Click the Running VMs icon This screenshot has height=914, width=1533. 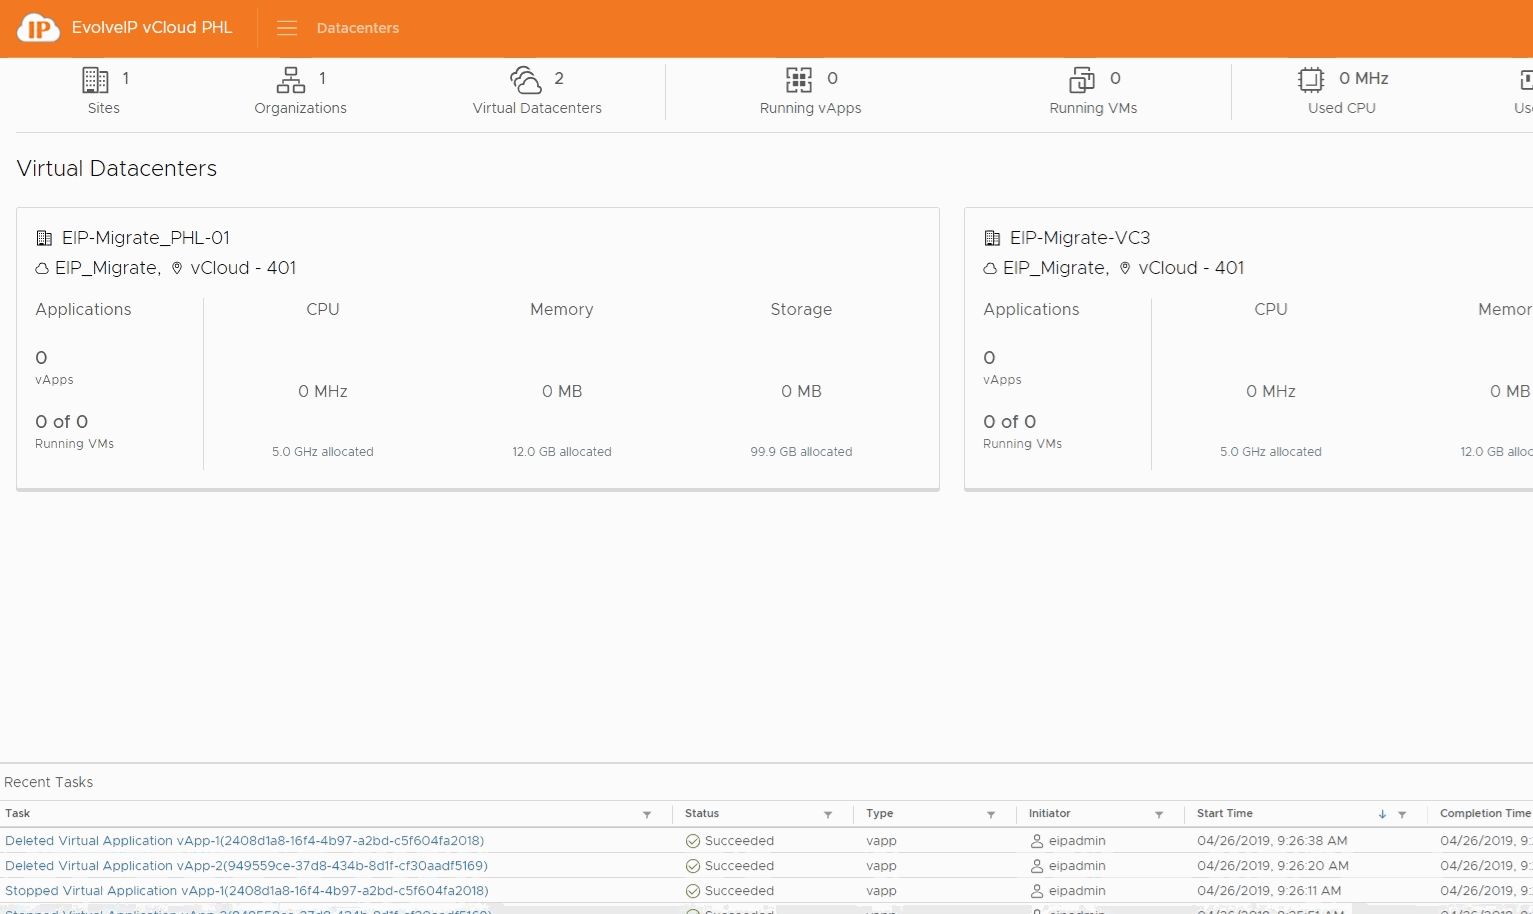1082,80
